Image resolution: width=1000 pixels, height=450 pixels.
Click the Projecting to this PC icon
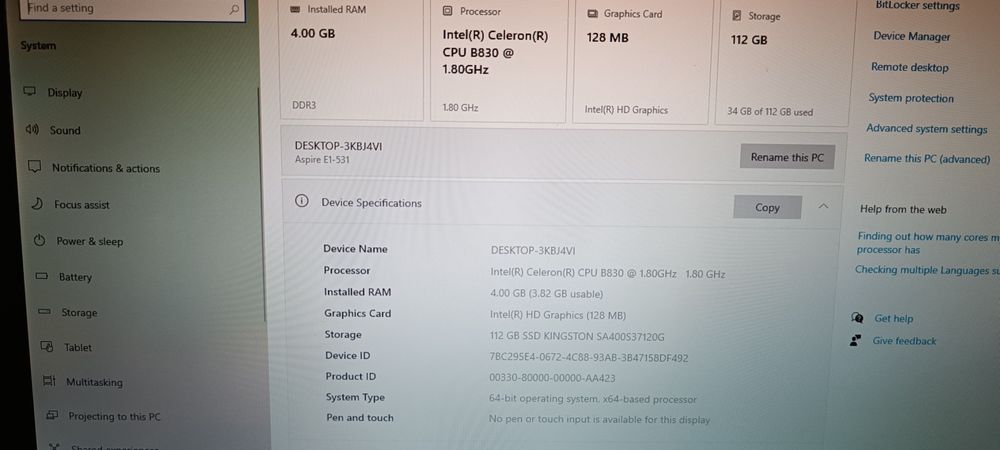[52, 415]
